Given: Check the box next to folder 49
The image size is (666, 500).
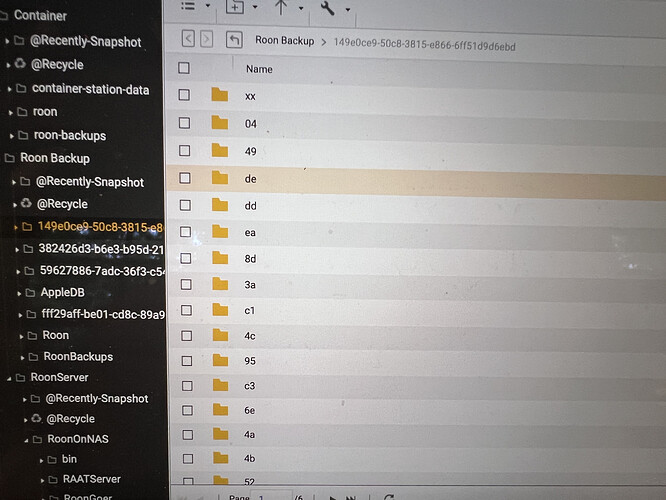Looking at the screenshot, I should [185, 150].
